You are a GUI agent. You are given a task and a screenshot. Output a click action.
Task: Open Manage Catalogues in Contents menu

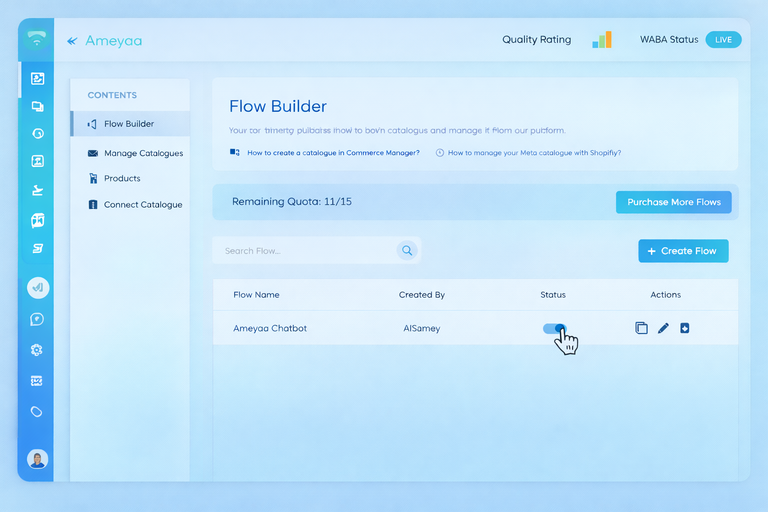[x=142, y=153]
